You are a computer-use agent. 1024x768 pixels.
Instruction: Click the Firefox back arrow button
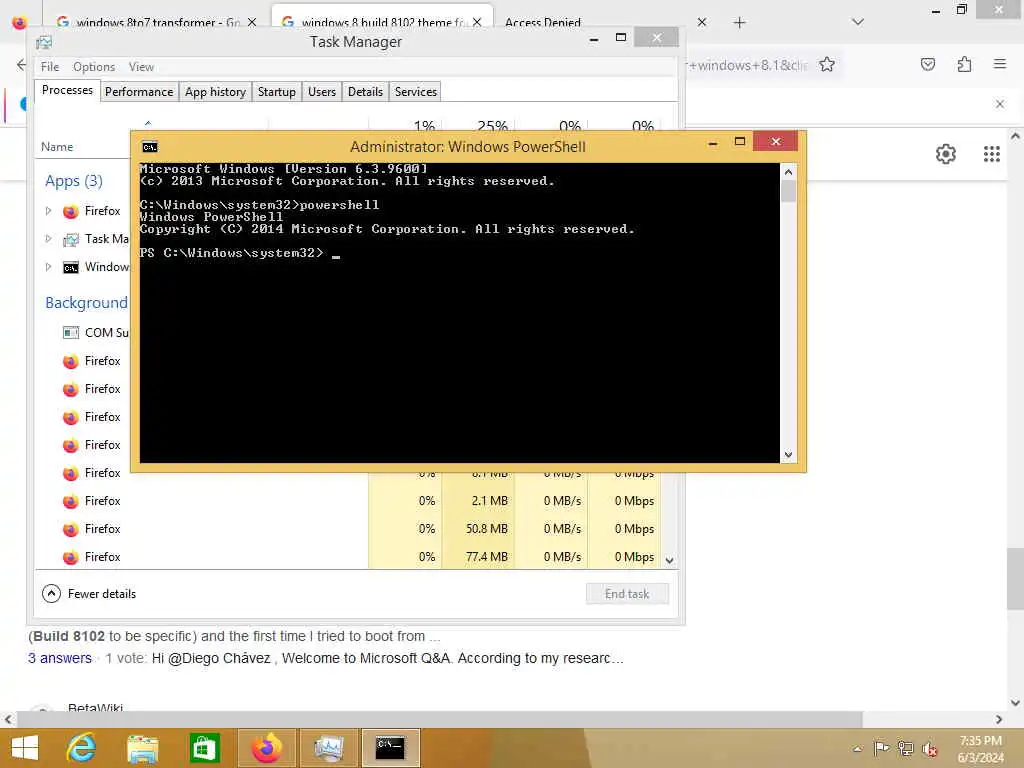coord(20,65)
